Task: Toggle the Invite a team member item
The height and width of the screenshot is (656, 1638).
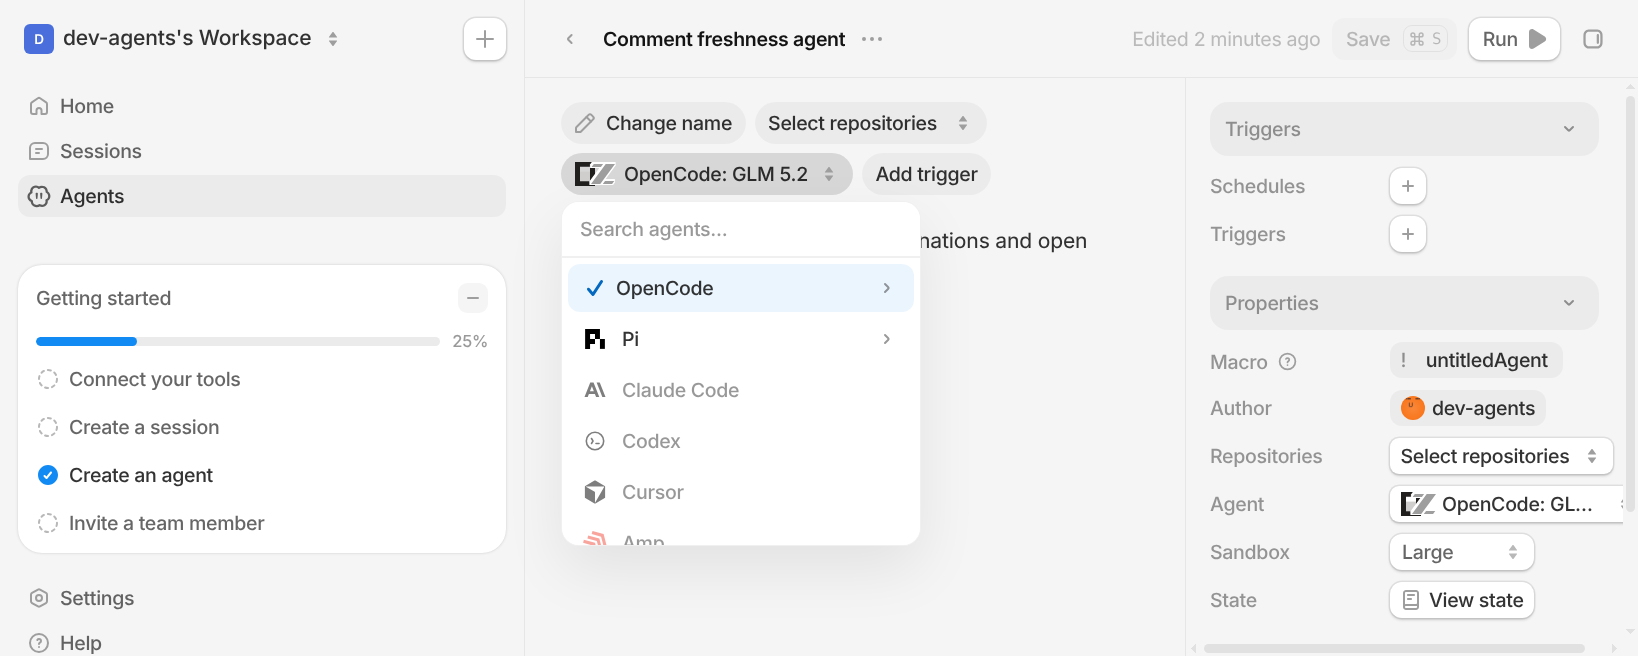Action: point(48,523)
